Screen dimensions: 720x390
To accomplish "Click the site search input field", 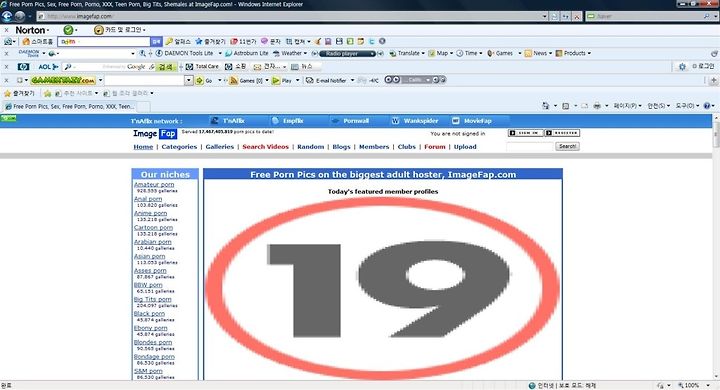I will [530, 147].
